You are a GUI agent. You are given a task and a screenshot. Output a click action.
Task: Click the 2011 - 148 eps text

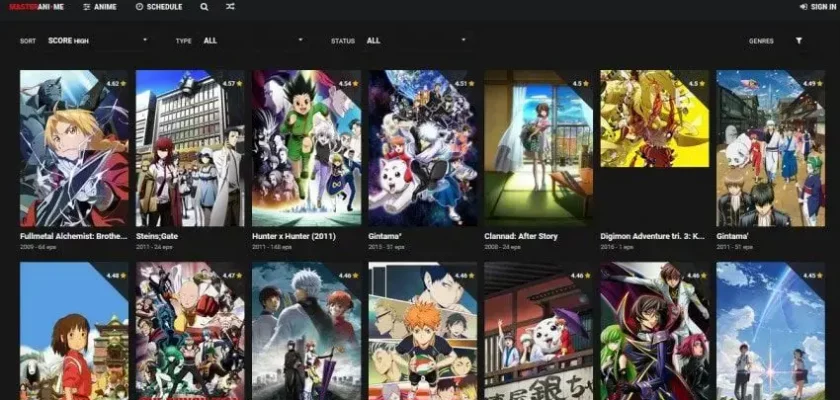tap(272, 247)
